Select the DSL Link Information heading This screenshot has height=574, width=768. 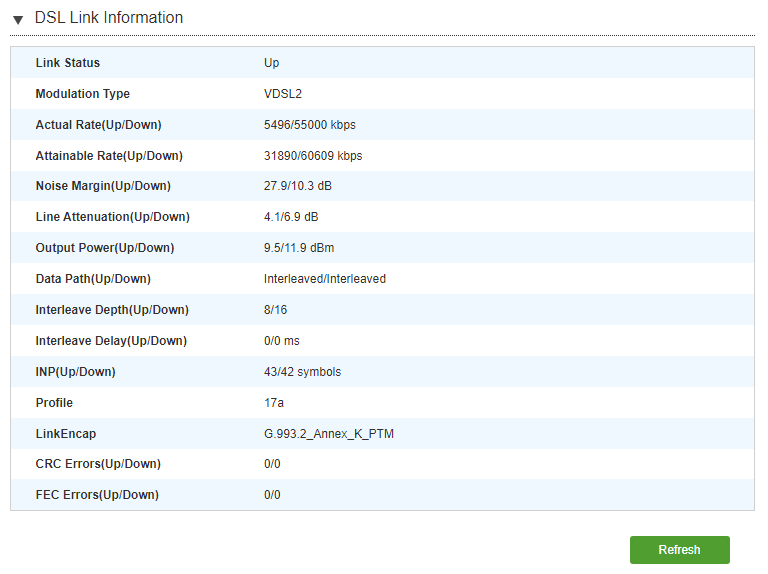click(109, 18)
